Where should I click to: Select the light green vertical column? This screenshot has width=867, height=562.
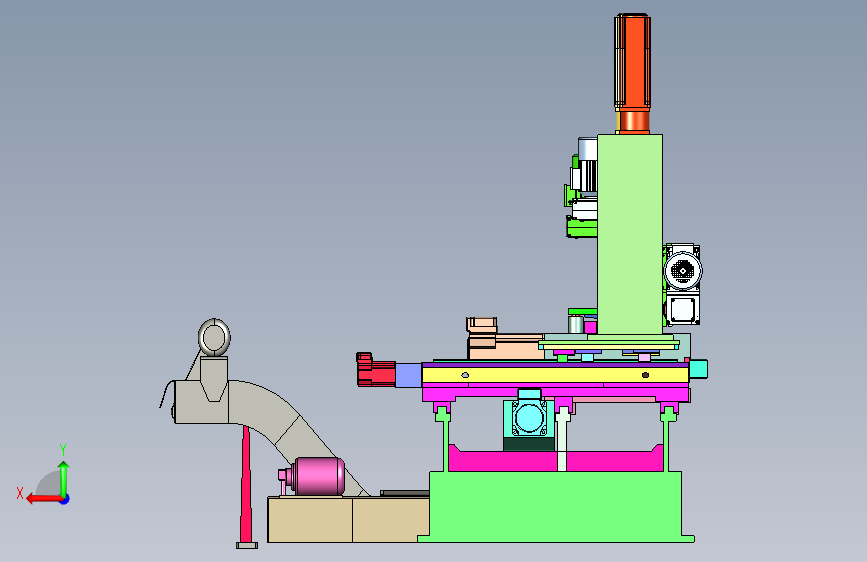pyautogui.click(x=630, y=234)
